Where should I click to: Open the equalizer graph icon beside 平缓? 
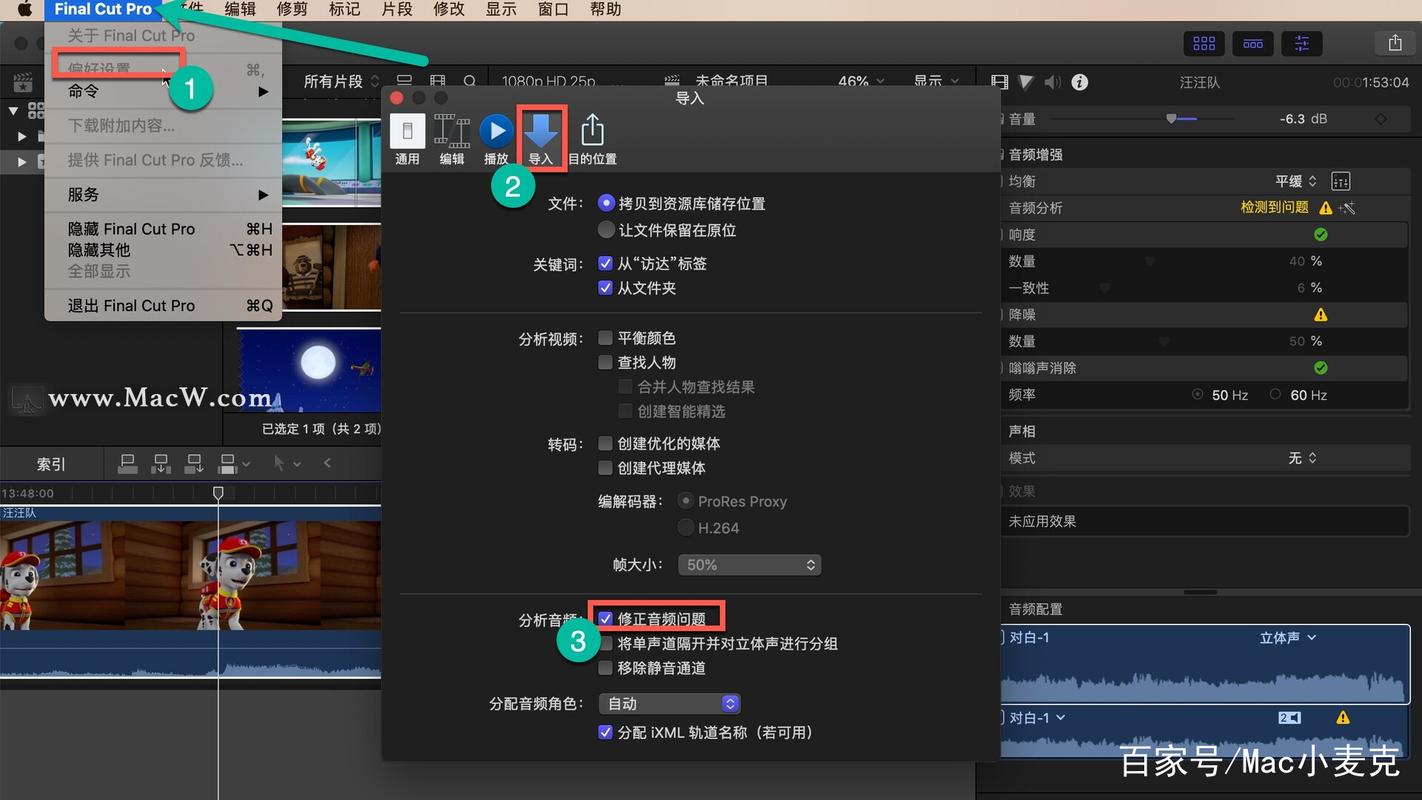click(x=1341, y=181)
